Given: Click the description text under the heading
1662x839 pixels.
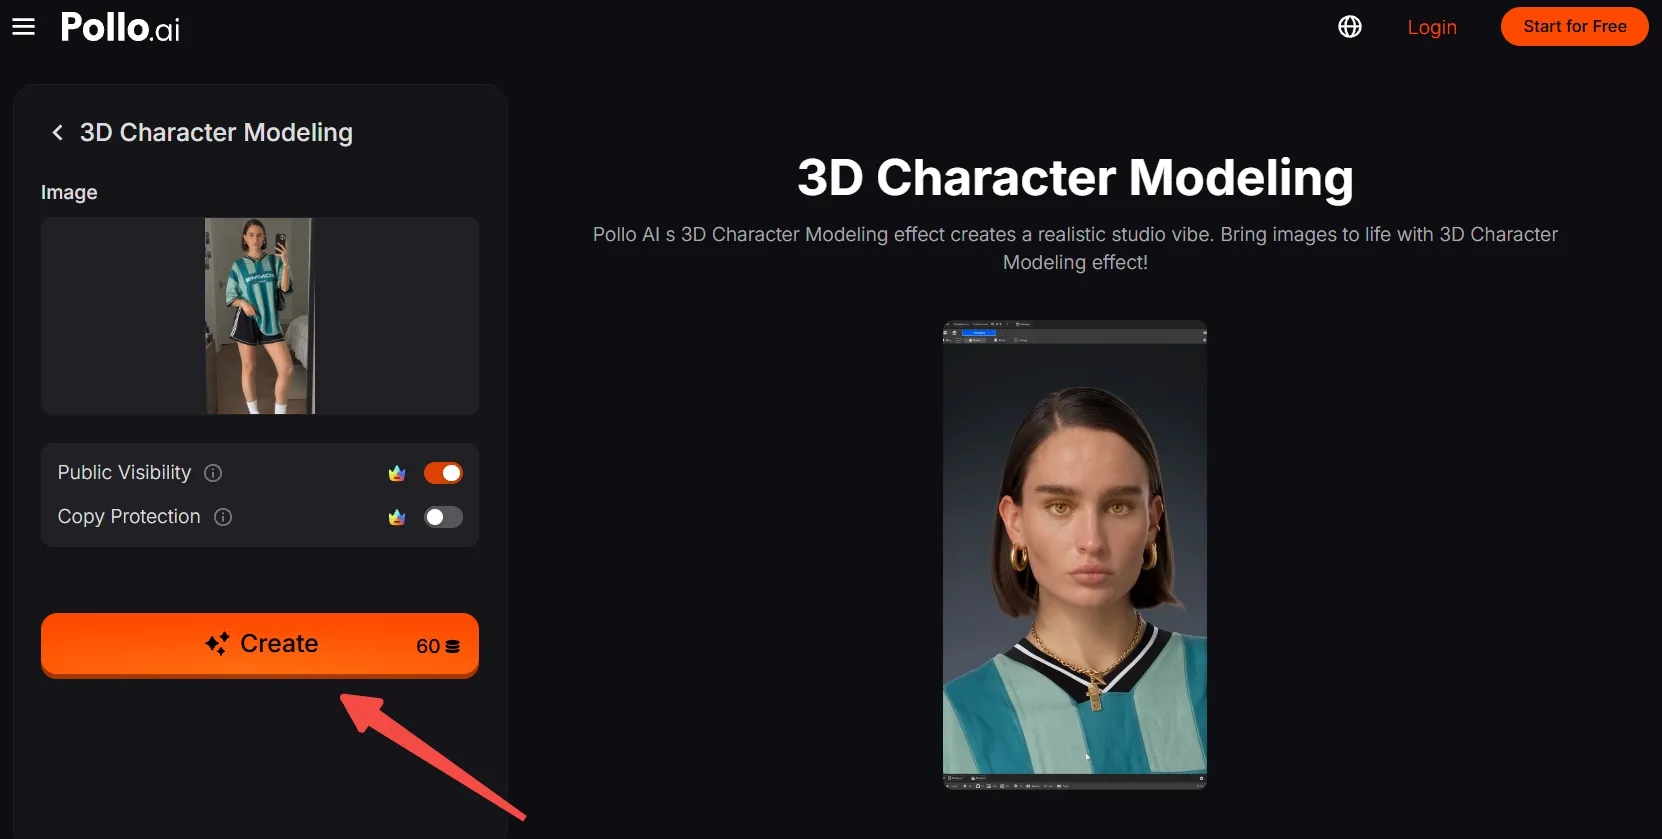Looking at the screenshot, I should click(x=1075, y=248).
